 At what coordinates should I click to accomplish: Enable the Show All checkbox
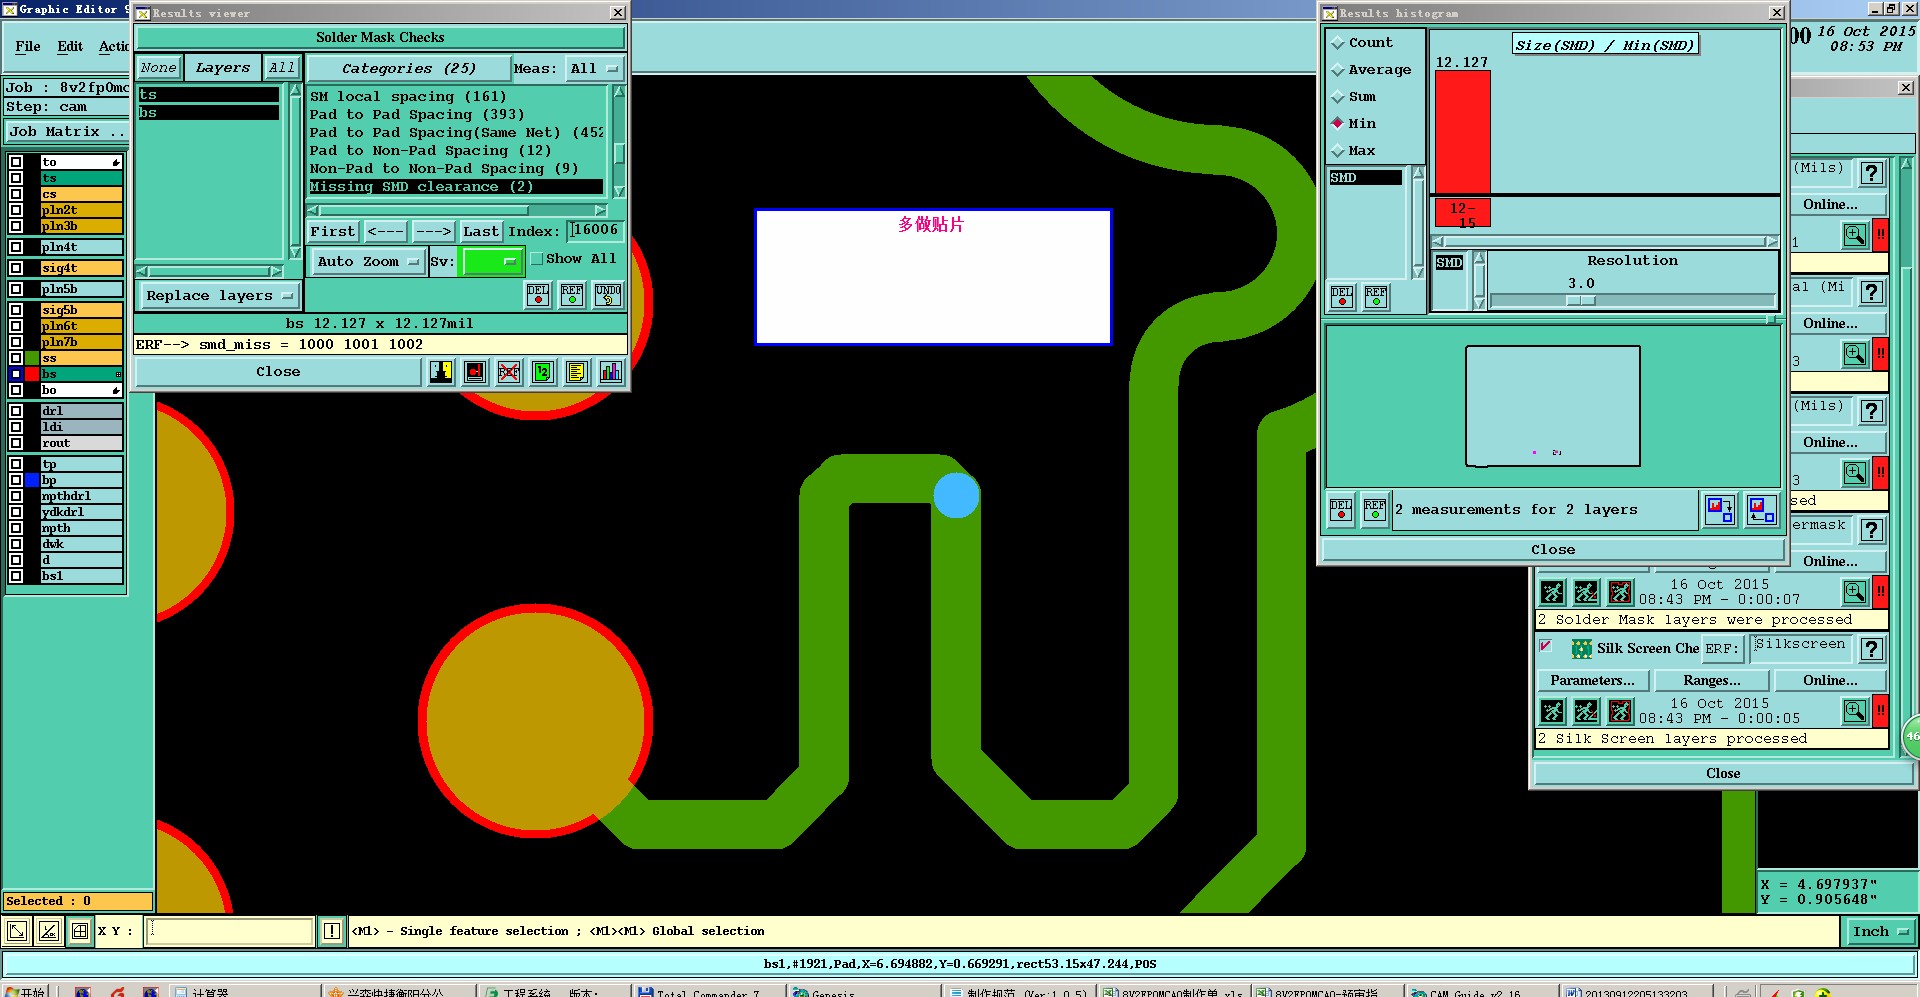(x=537, y=259)
